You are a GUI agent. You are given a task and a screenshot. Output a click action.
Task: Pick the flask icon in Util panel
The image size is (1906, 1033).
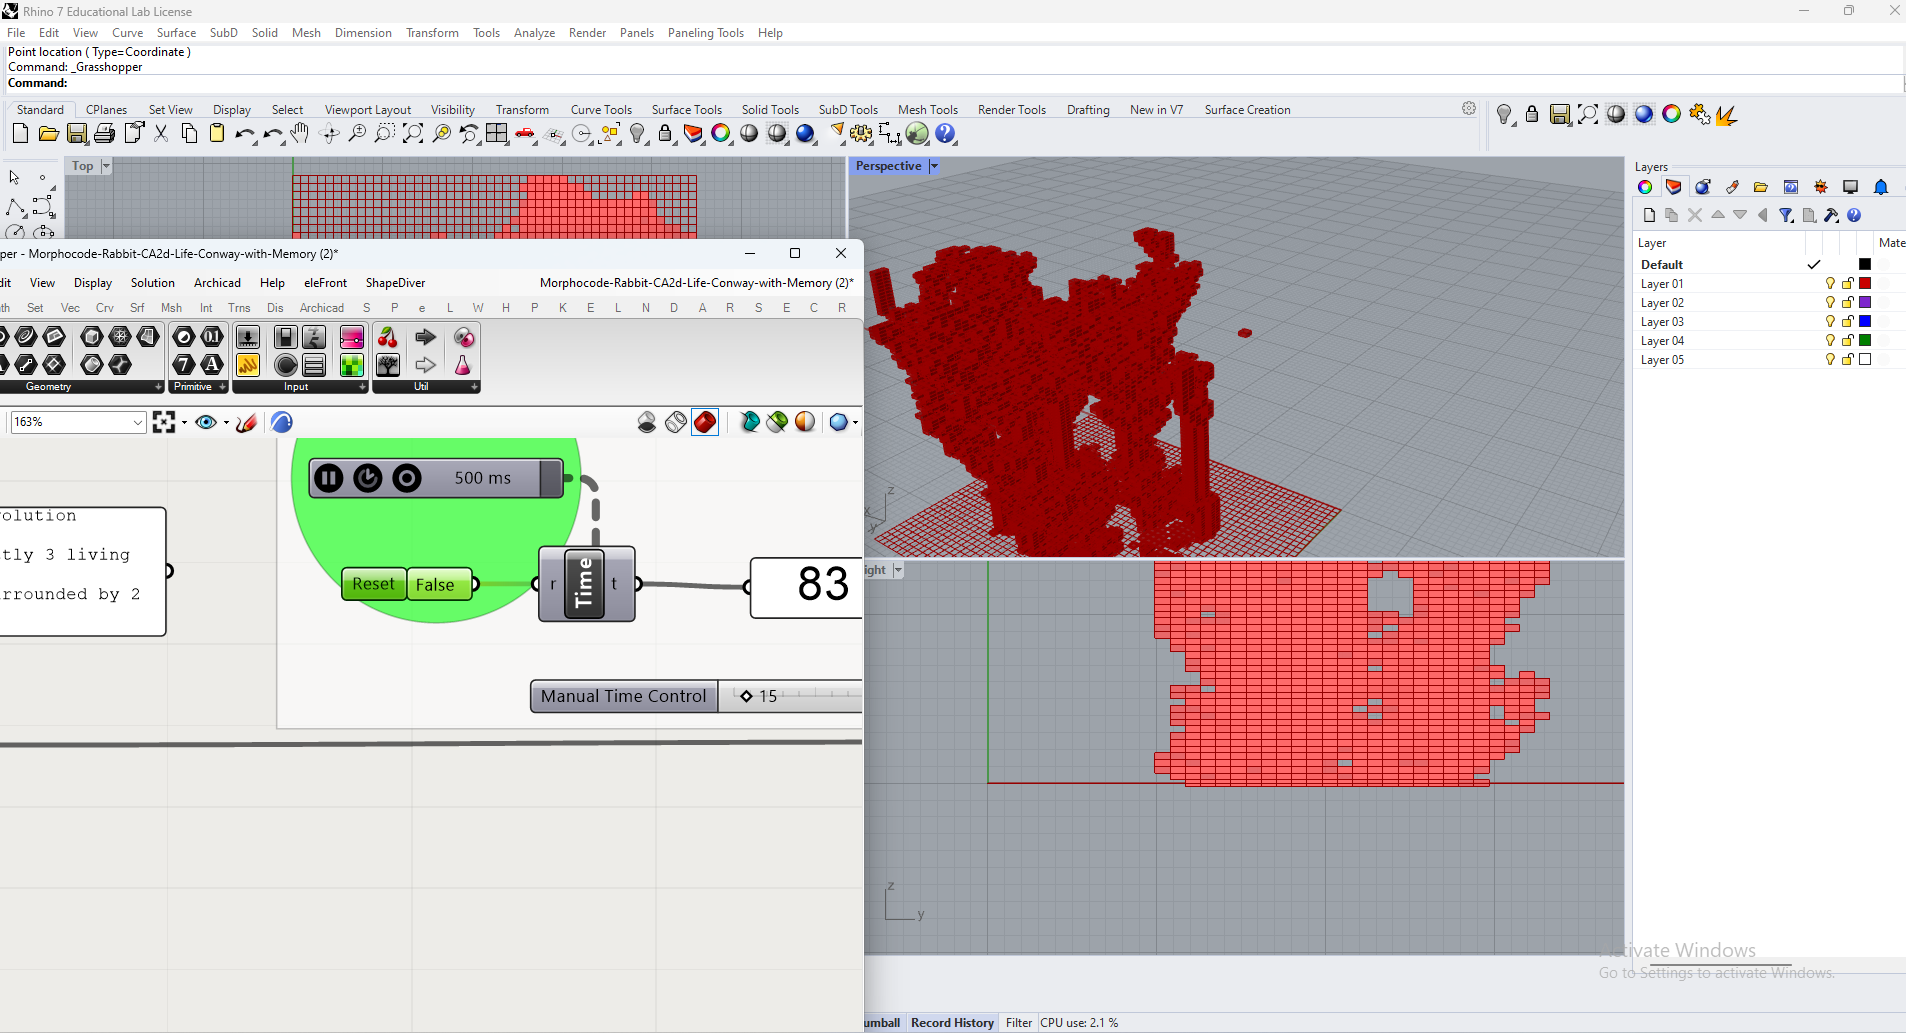pos(463,365)
